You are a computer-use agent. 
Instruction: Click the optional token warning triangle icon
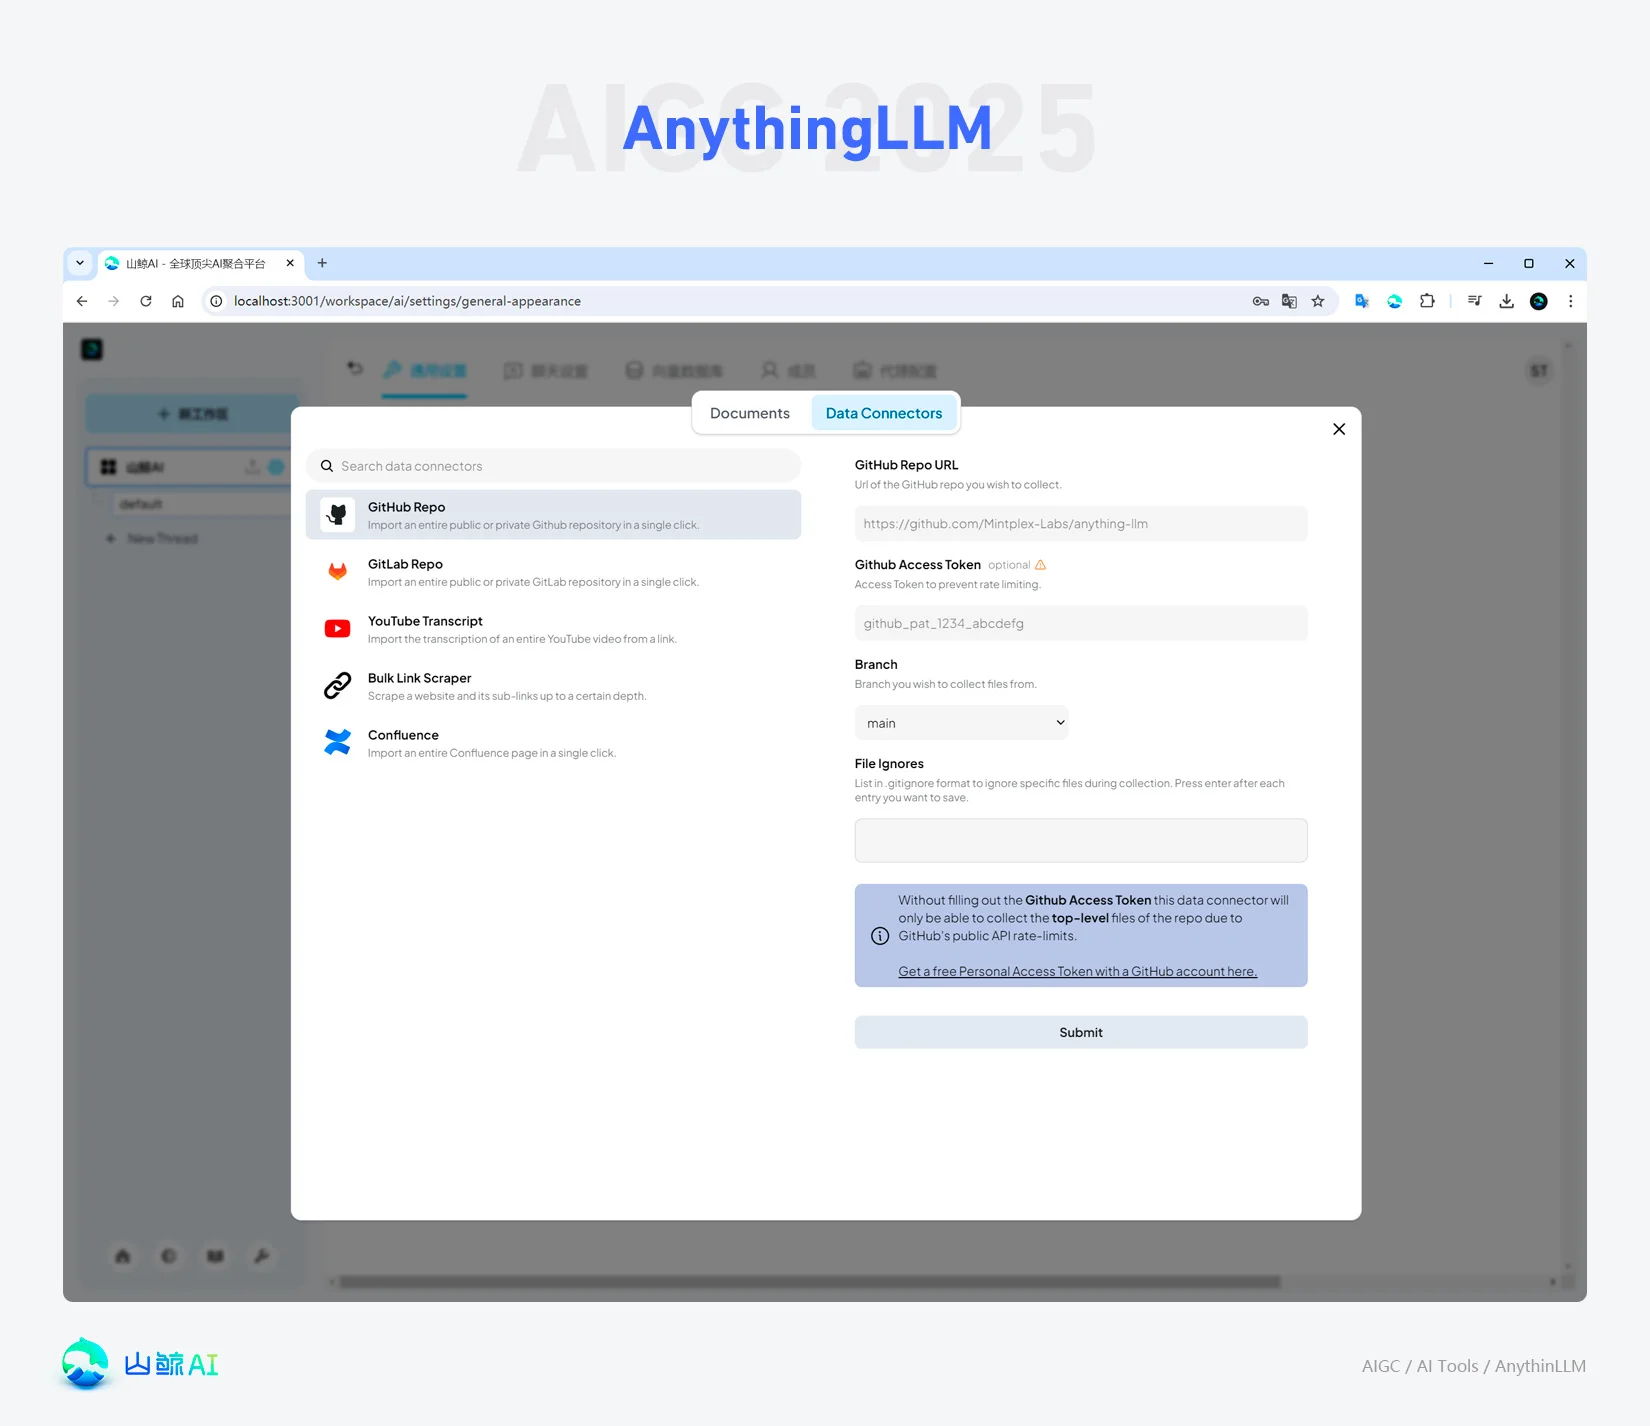(1040, 565)
